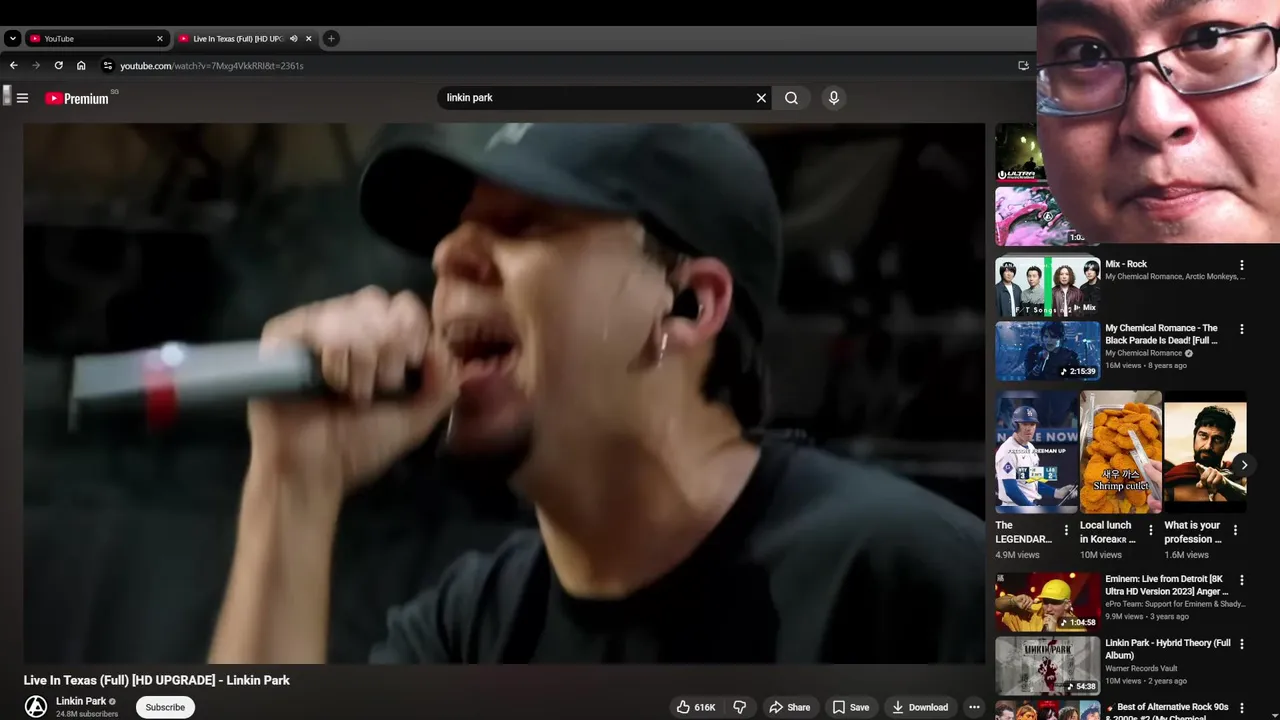
Task: Subscribe to Linkin Park channel
Action: coord(165,707)
